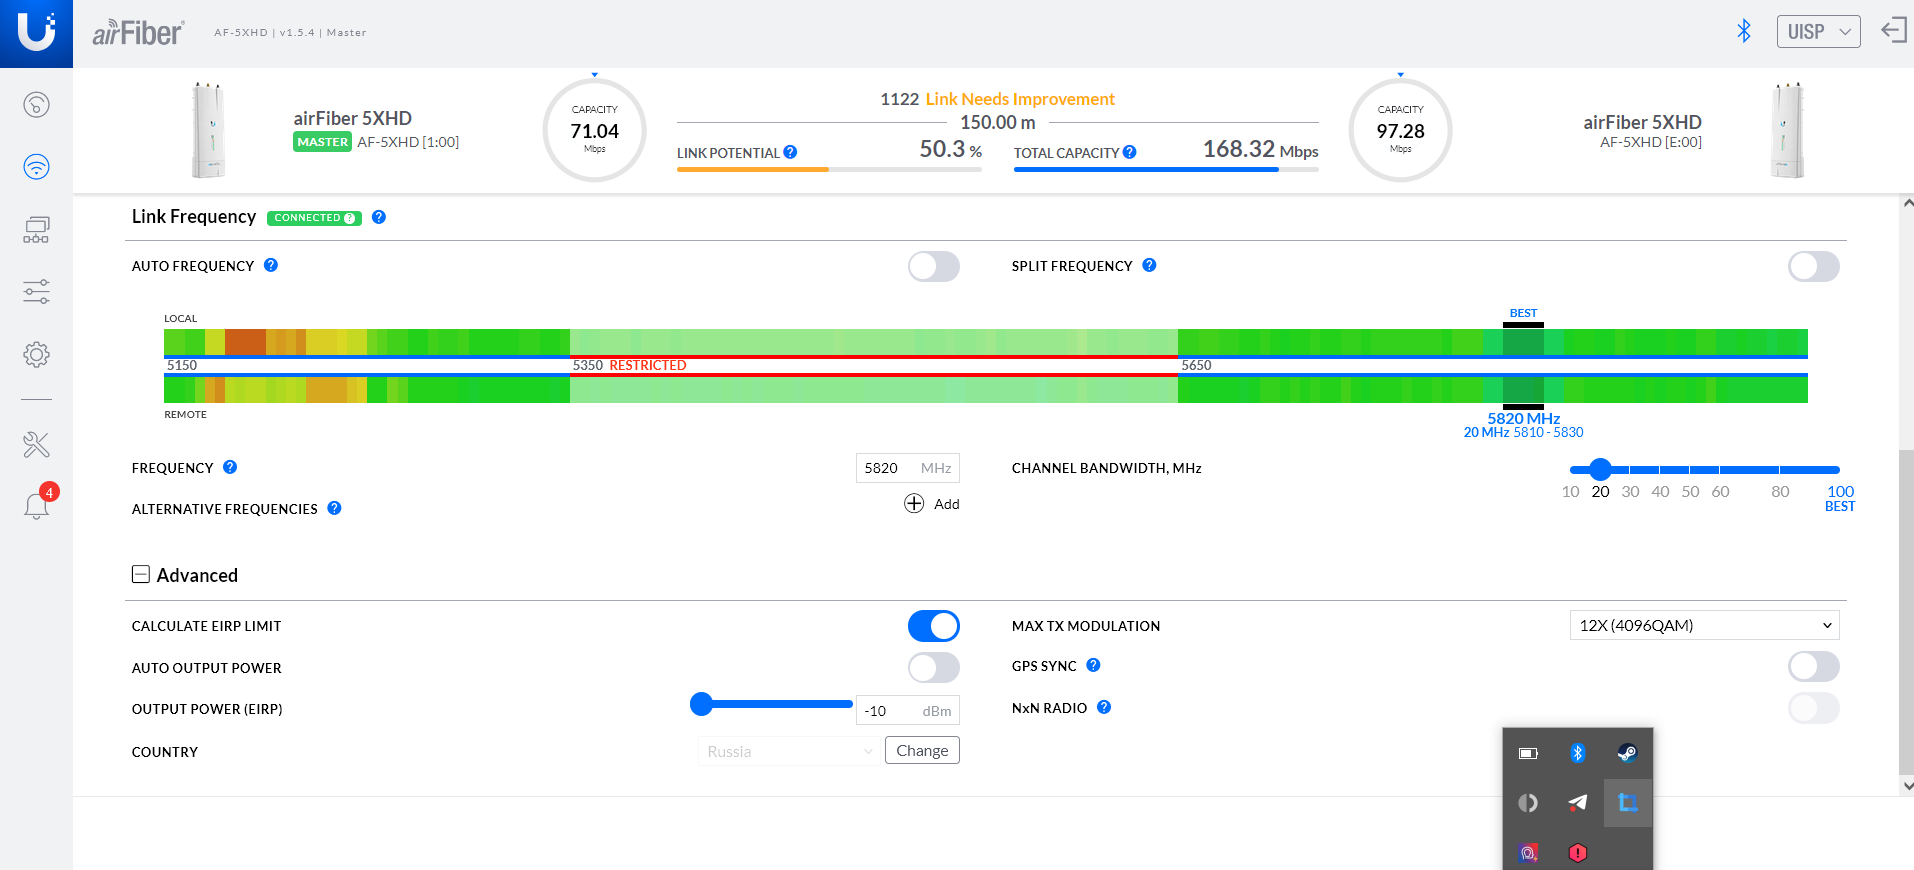Screen dimensions: 1914x870
Task: Select 100 BEST bandwidth option
Action: pos(1840,498)
